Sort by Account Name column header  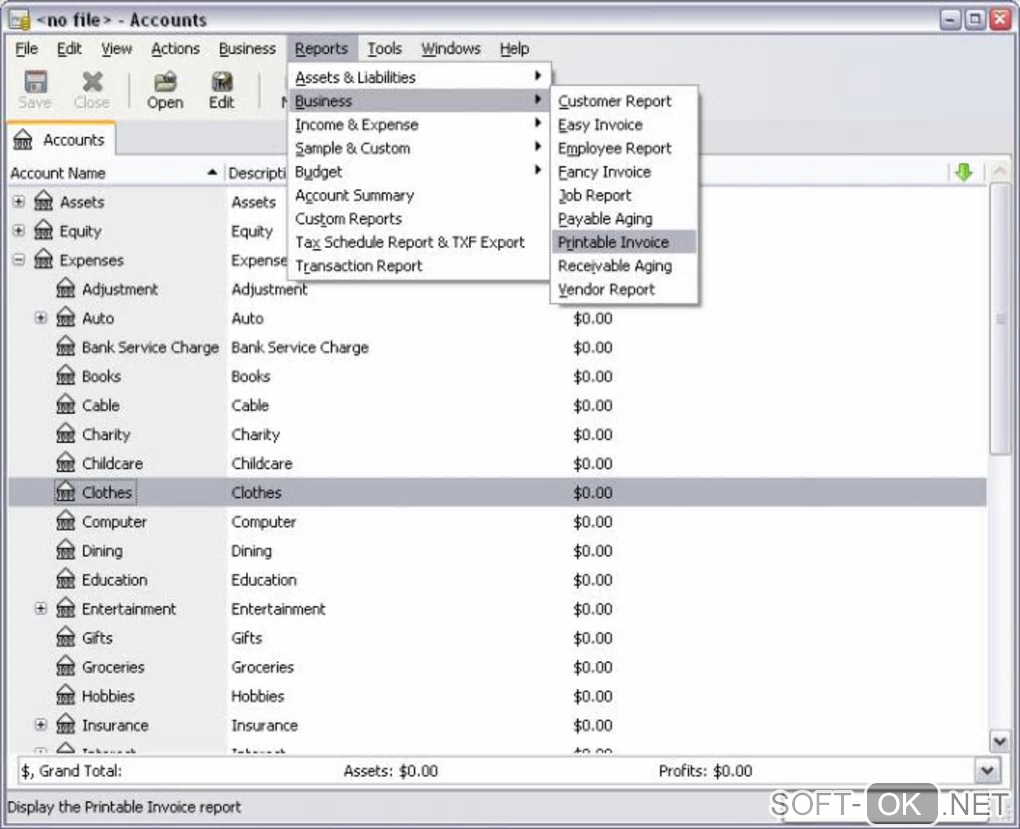pyautogui.click(x=114, y=173)
